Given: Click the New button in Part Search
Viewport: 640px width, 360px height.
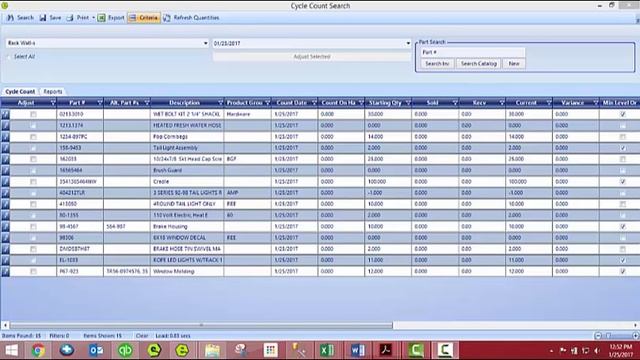Looking at the screenshot, I should coord(514,64).
